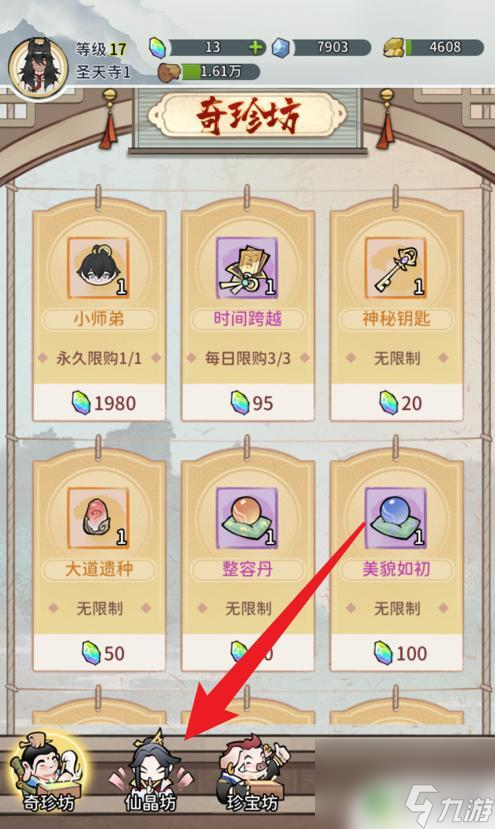This screenshot has height=829, width=495.
Task: Tap the 整容丹 orange pill icon
Action: 247,518
